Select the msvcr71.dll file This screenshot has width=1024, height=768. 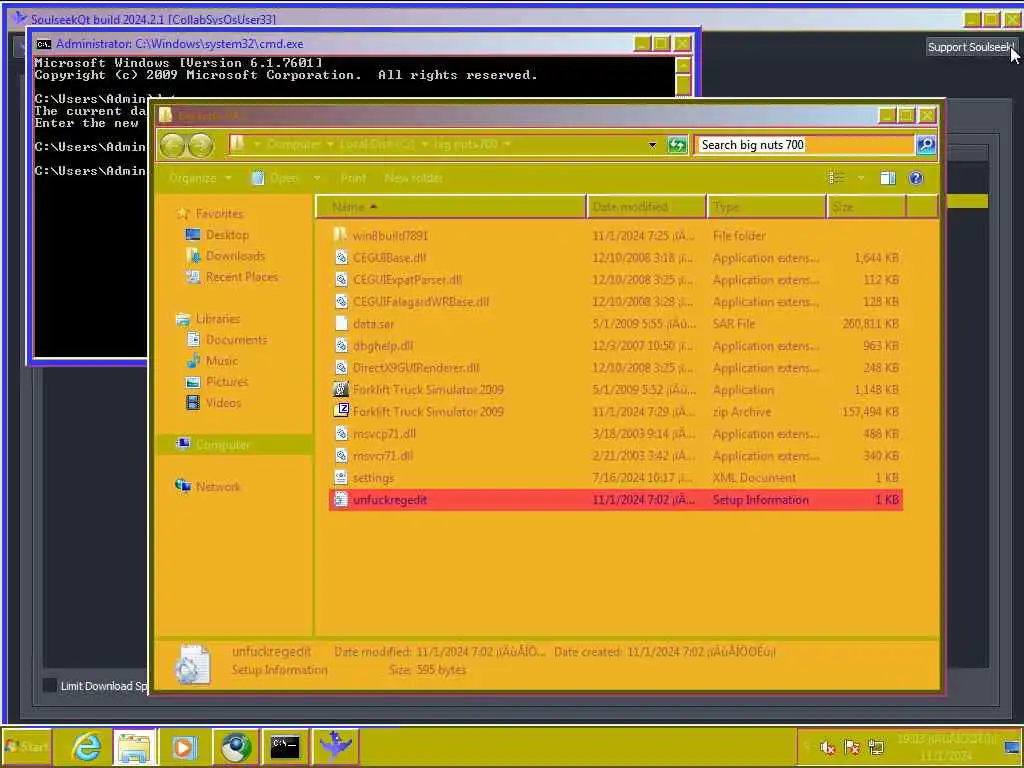click(615, 456)
